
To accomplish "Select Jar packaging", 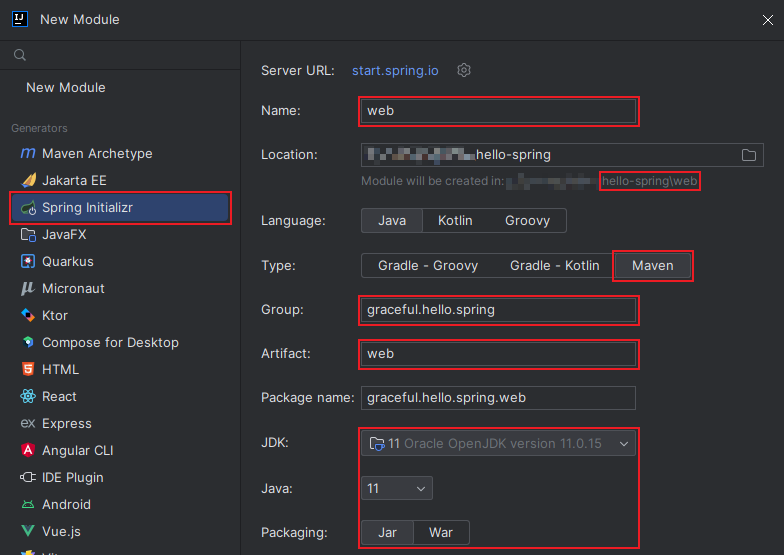I will point(388,532).
